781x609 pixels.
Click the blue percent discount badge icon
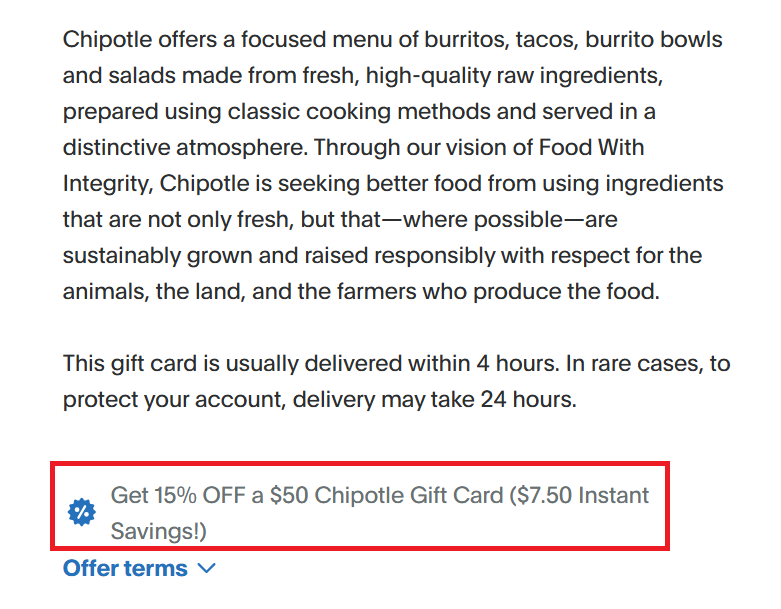point(81,513)
